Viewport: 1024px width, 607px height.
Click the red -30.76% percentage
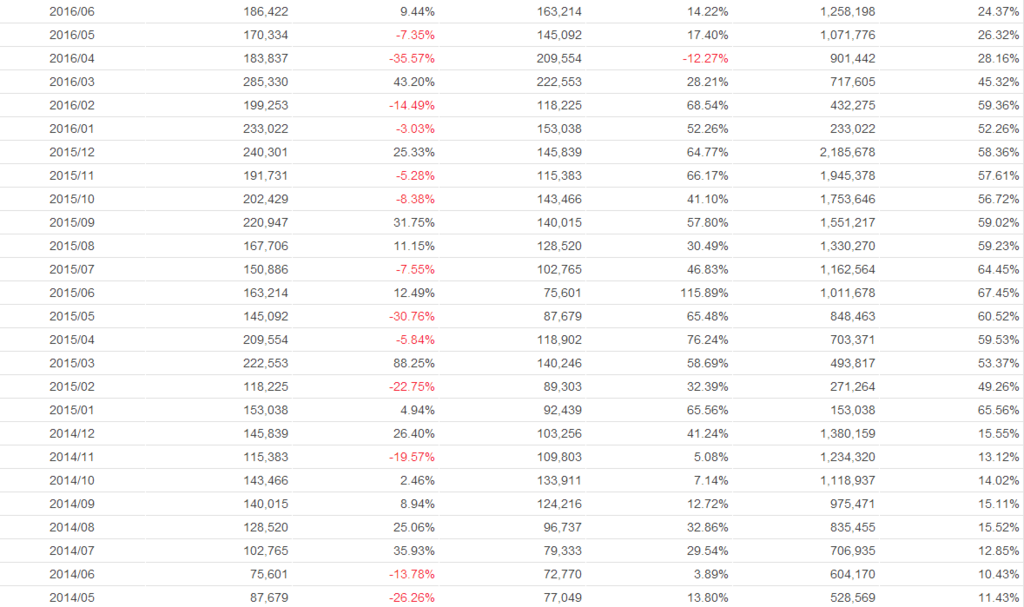412,316
